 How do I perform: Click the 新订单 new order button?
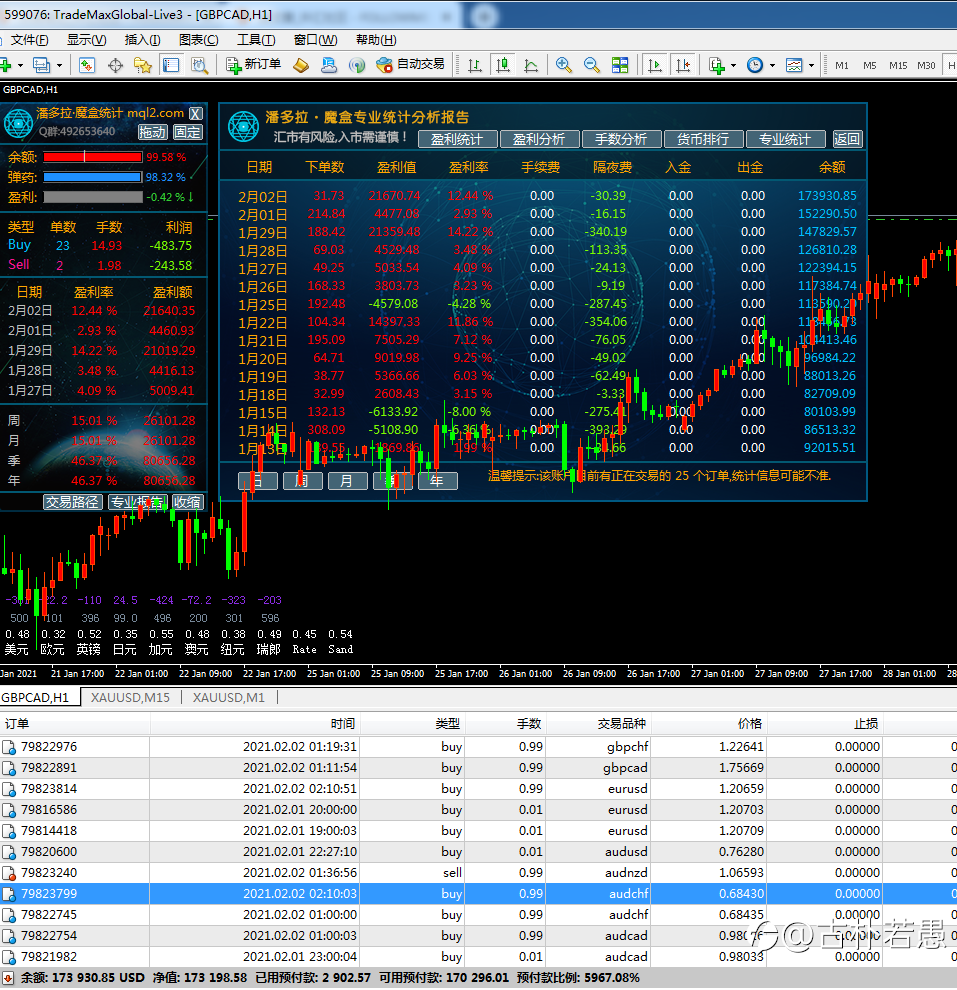[x=254, y=65]
